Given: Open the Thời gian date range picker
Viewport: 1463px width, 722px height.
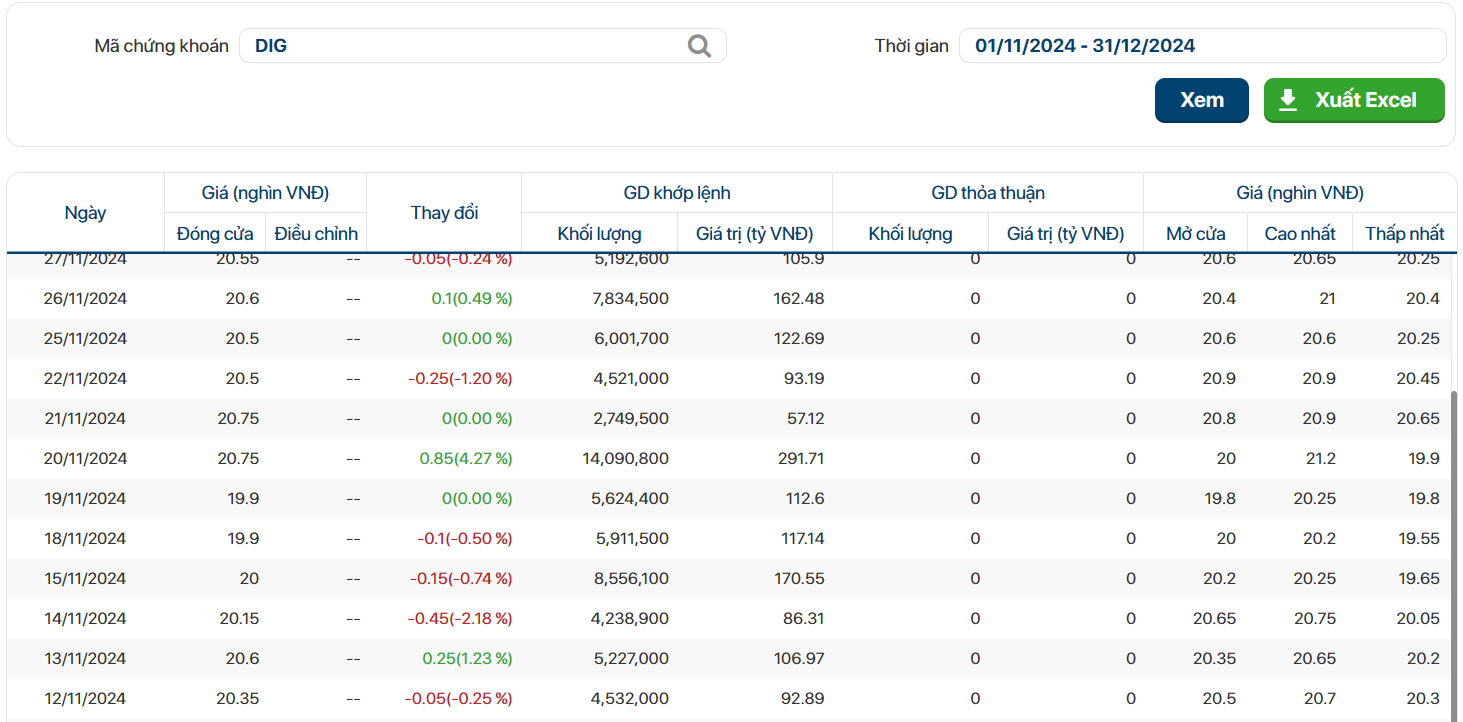Looking at the screenshot, I should click(1201, 46).
